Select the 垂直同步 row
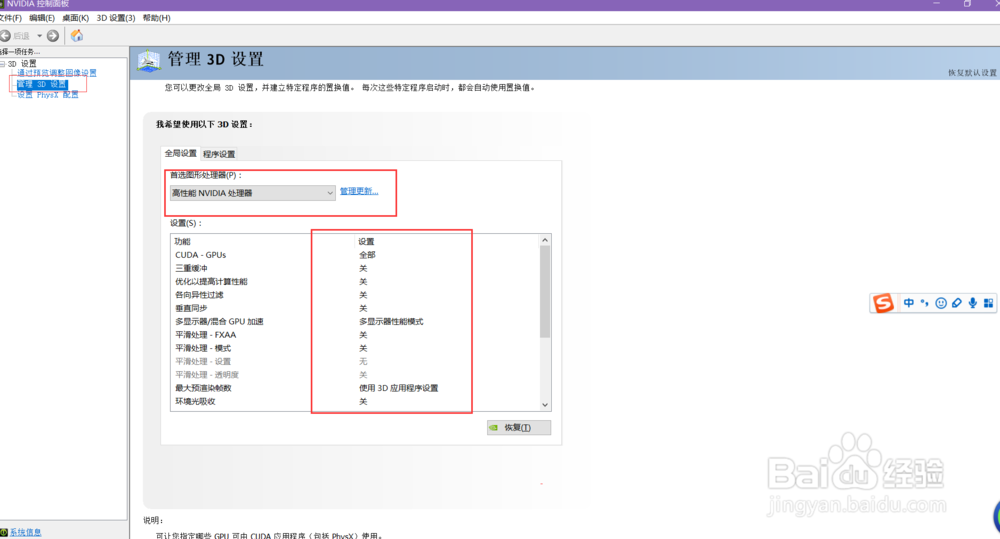Image resolution: width=1000 pixels, height=539 pixels. tap(355, 308)
